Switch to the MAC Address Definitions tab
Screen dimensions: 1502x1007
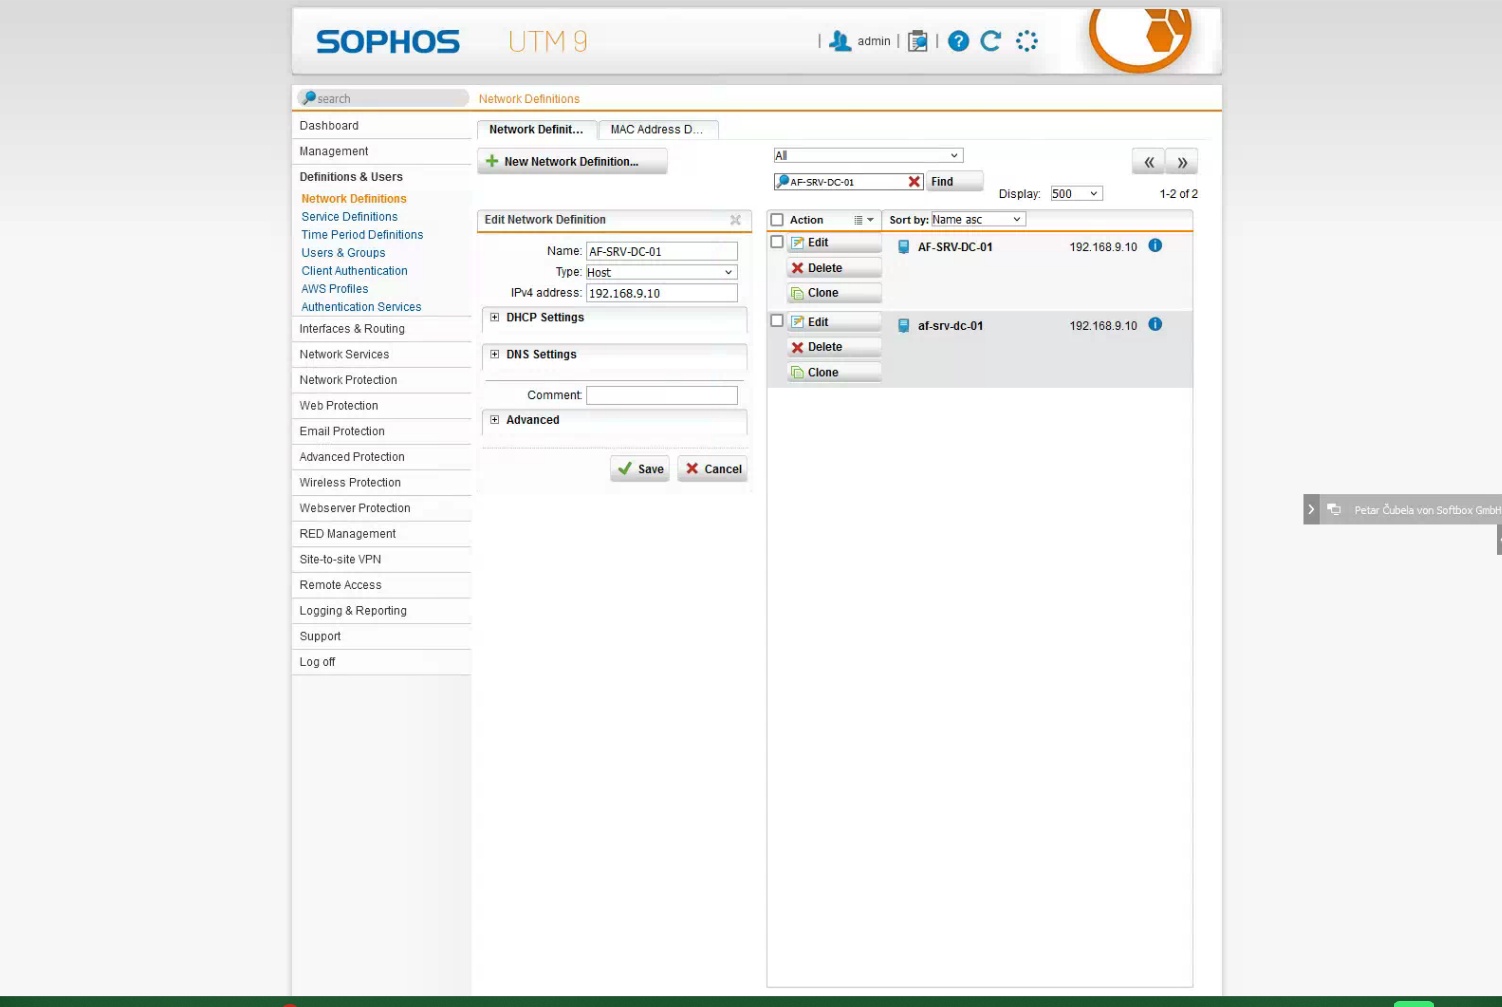point(657,130)
